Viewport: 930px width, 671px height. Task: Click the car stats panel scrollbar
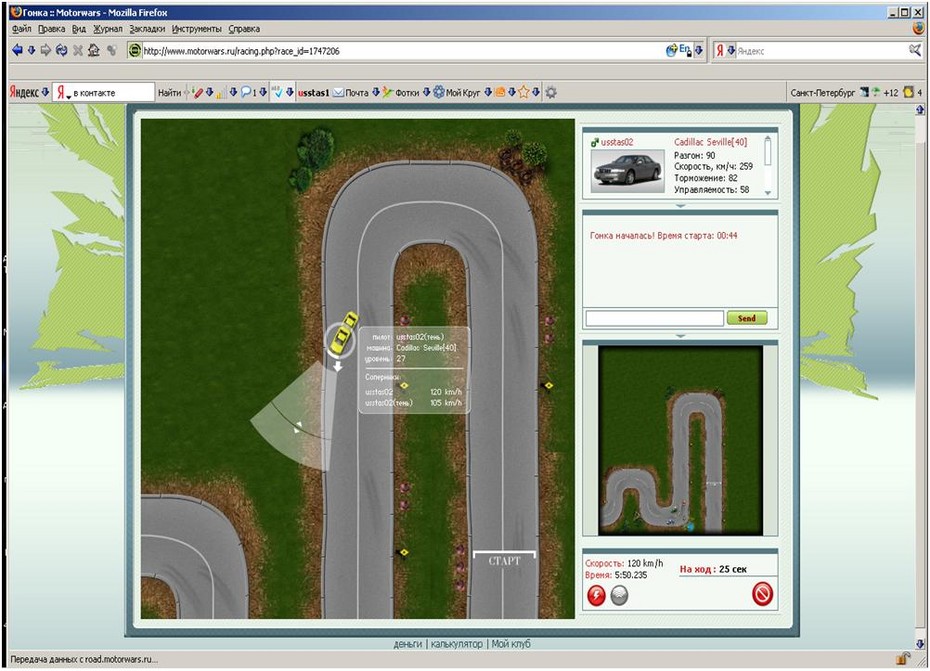(768, 165)
